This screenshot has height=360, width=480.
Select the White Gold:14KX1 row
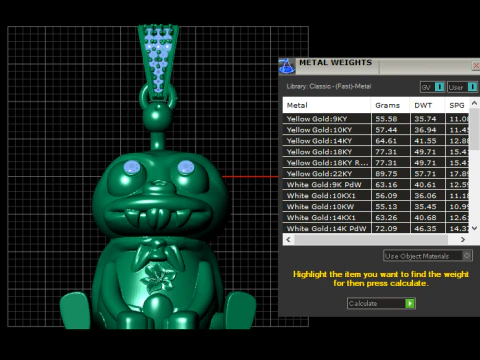(x=376, y=217)
